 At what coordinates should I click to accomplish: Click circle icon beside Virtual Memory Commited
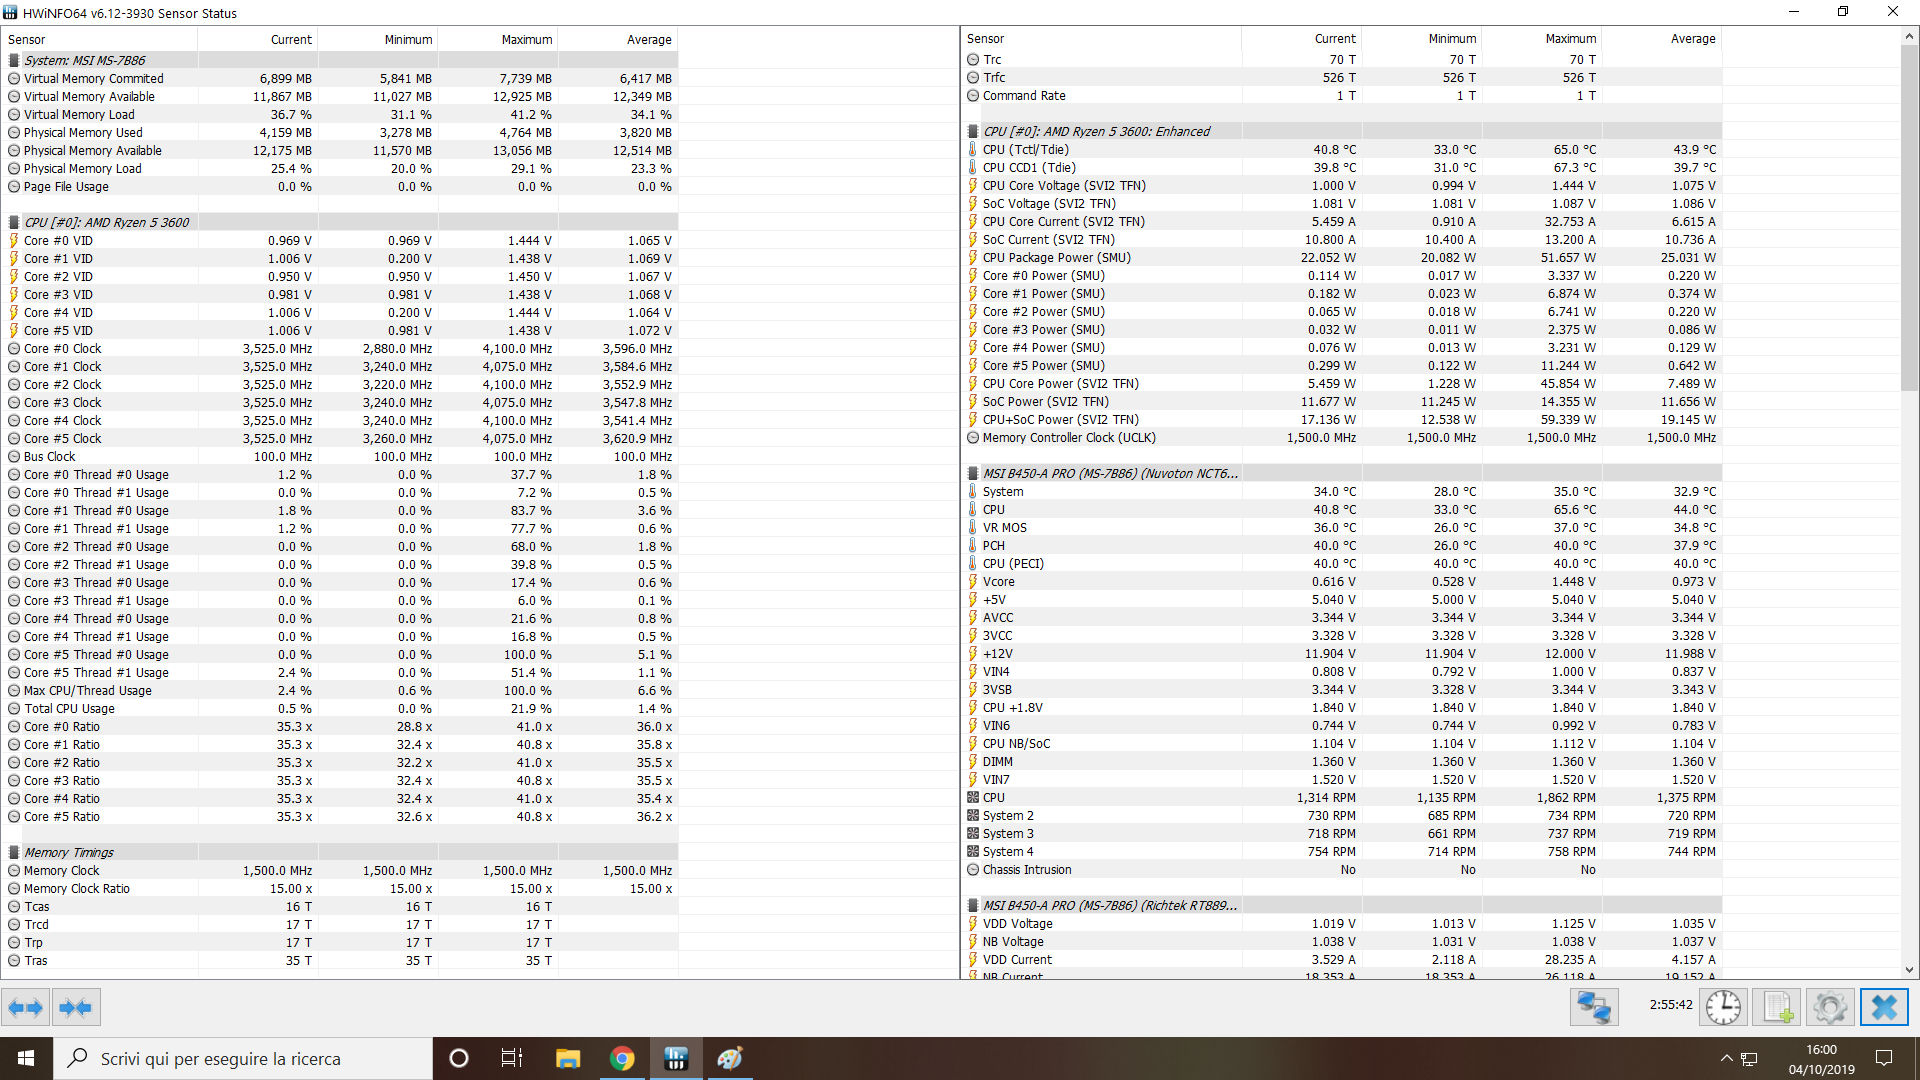click(x=14, y=79)
